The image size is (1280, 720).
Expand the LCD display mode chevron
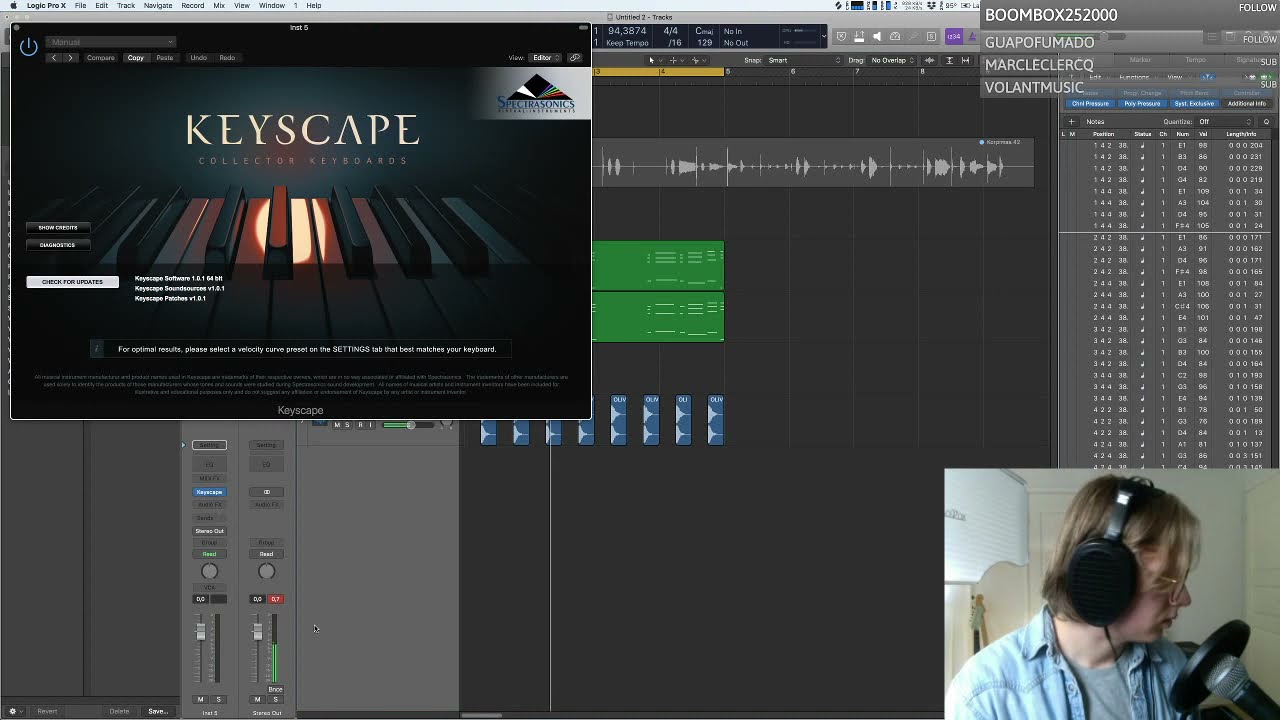click(824, 37)
